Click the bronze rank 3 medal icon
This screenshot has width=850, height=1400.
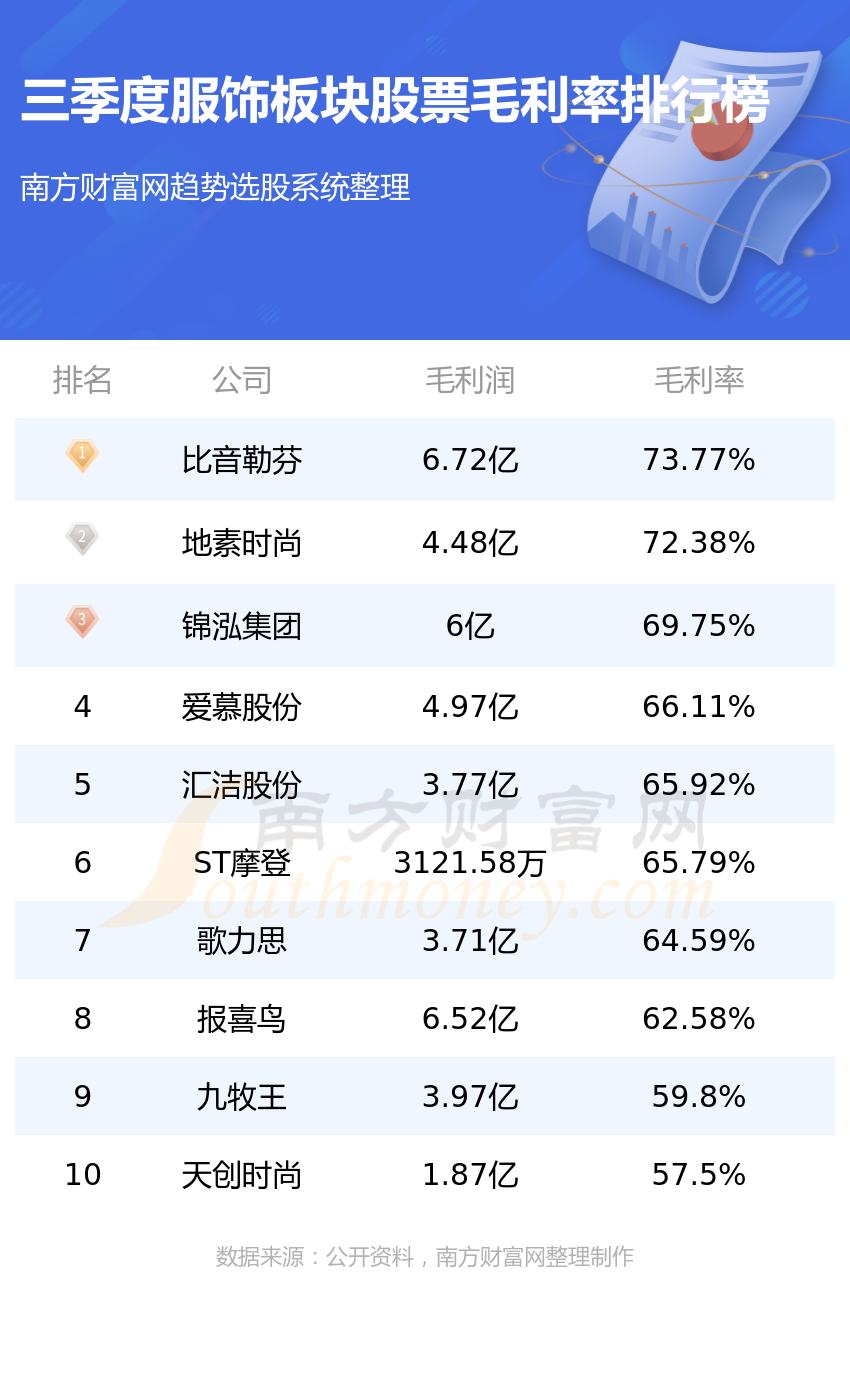(82, 622)
